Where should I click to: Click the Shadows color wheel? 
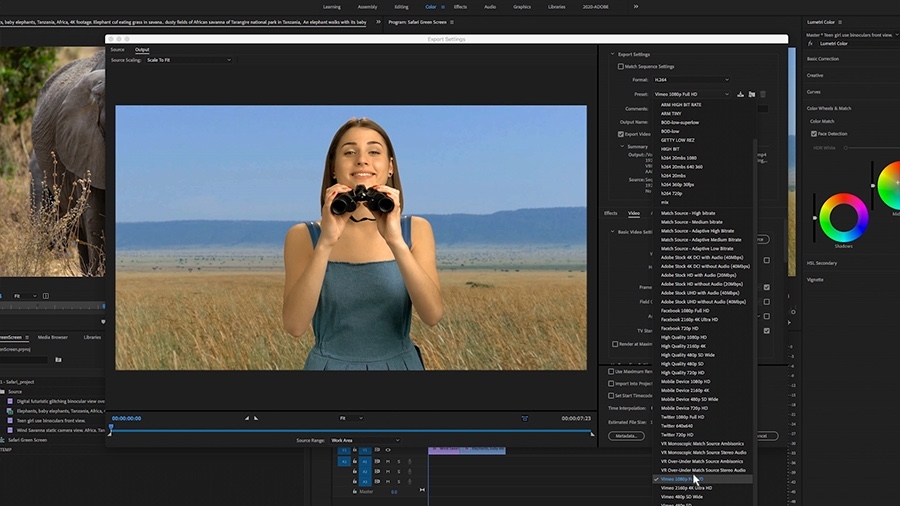[x=844, y=217]
